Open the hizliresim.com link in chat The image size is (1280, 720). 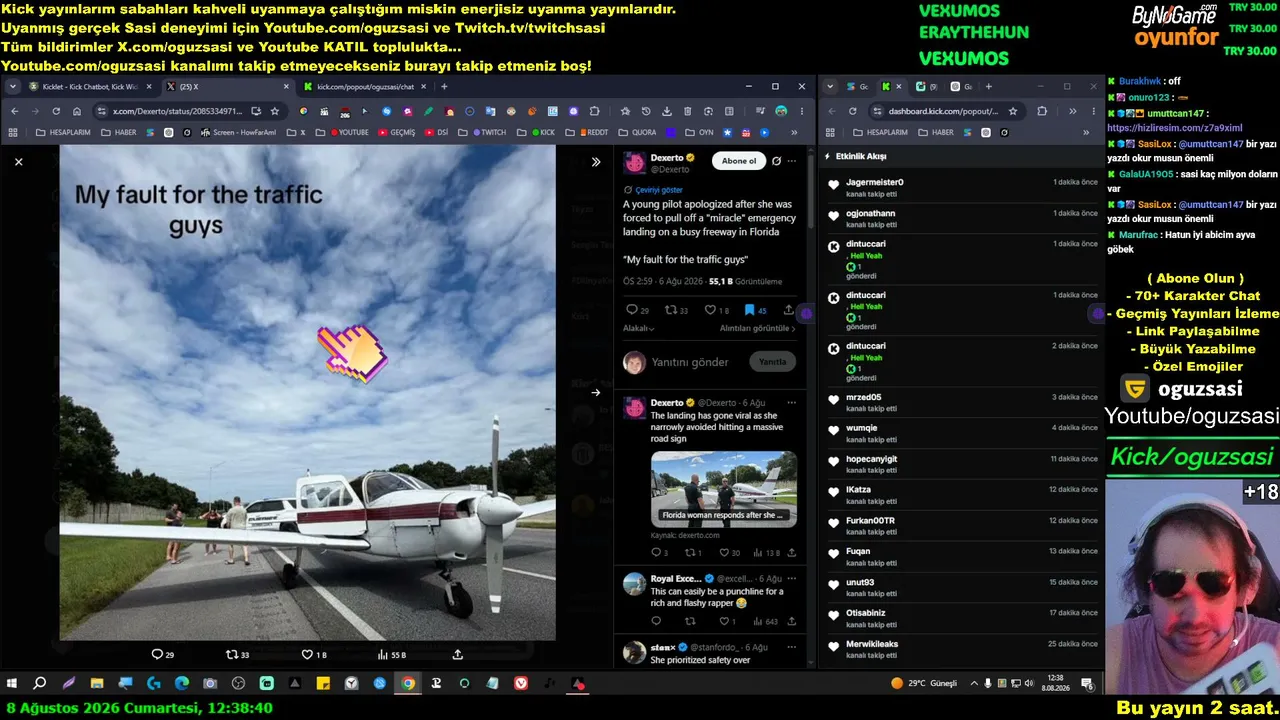pyautogui.click(x=1175, y=128)
